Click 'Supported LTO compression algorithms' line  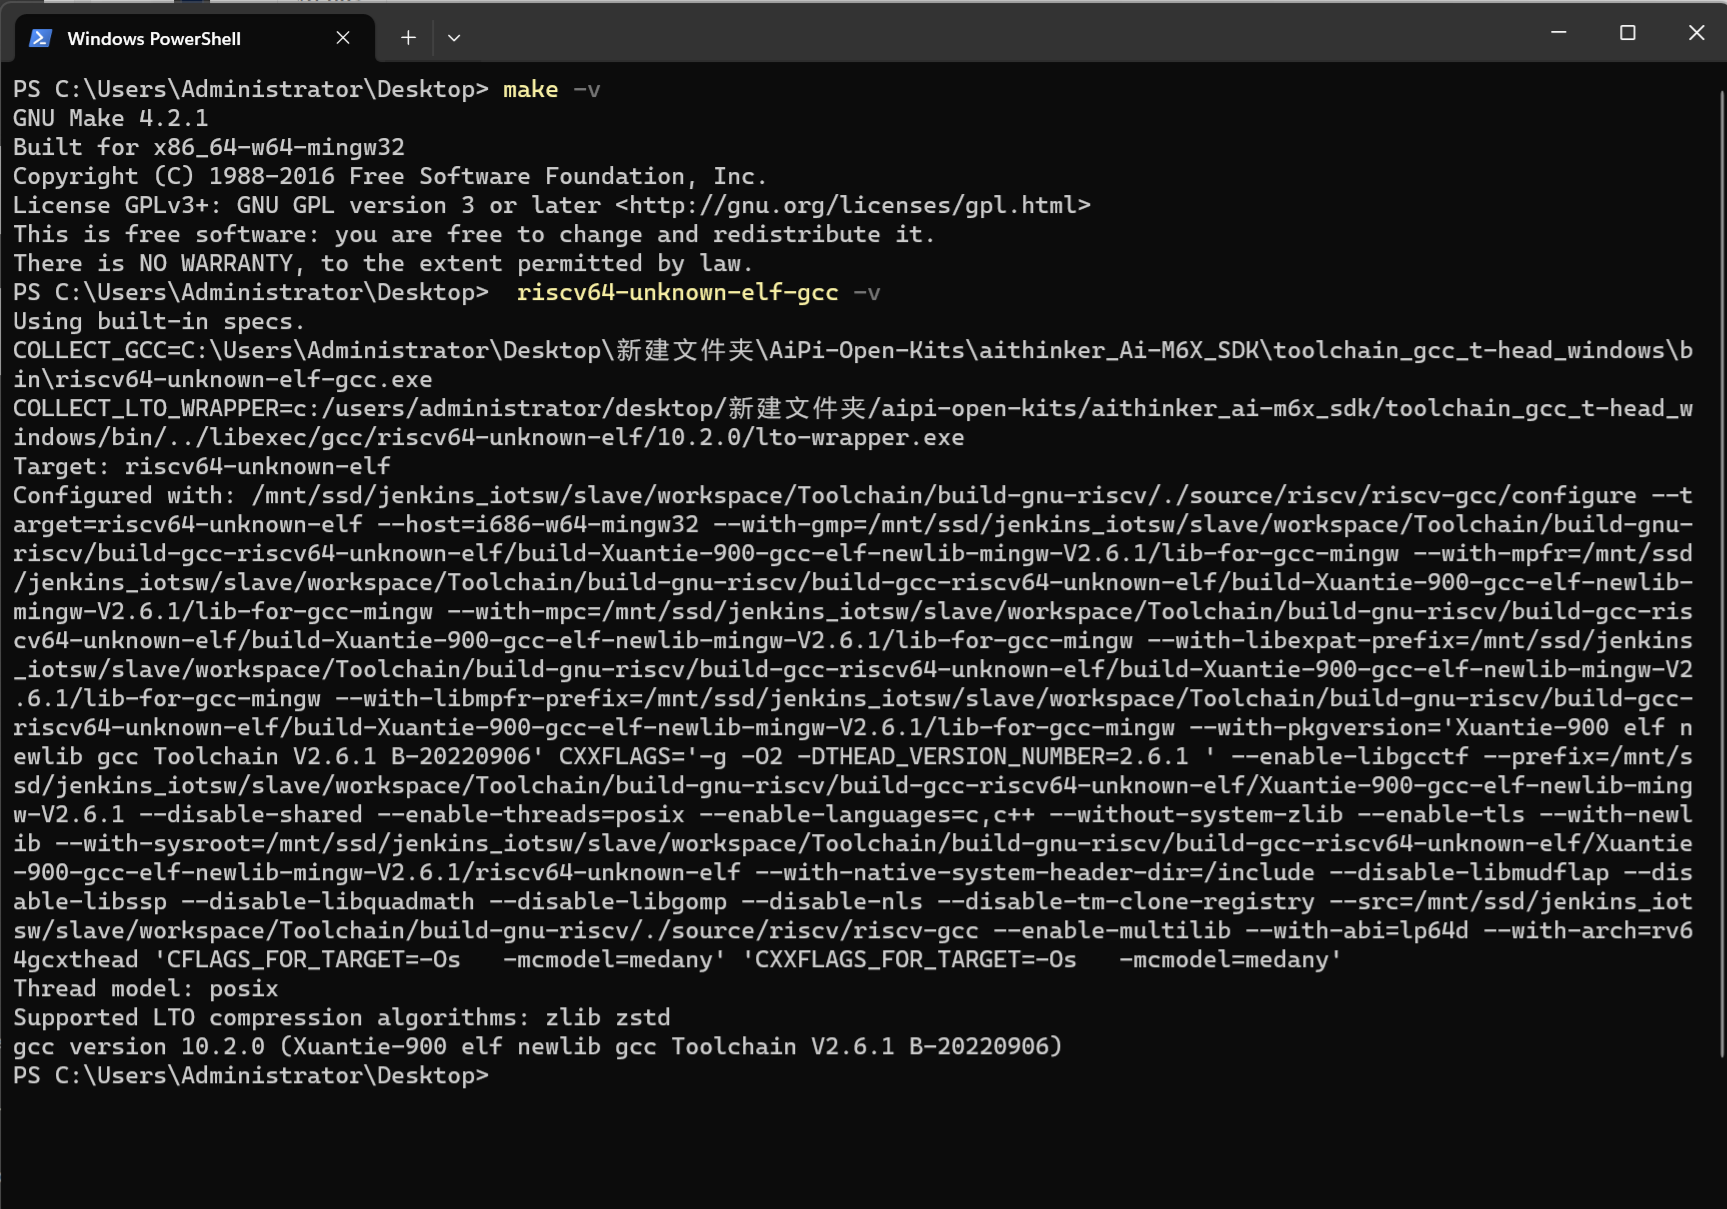tap(342, 1018)
